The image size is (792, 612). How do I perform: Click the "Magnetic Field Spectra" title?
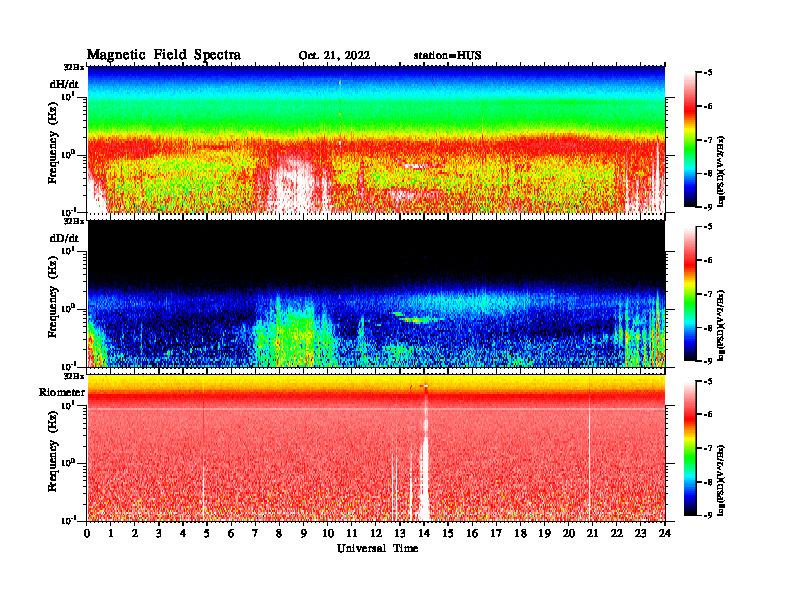pos(164,55)
